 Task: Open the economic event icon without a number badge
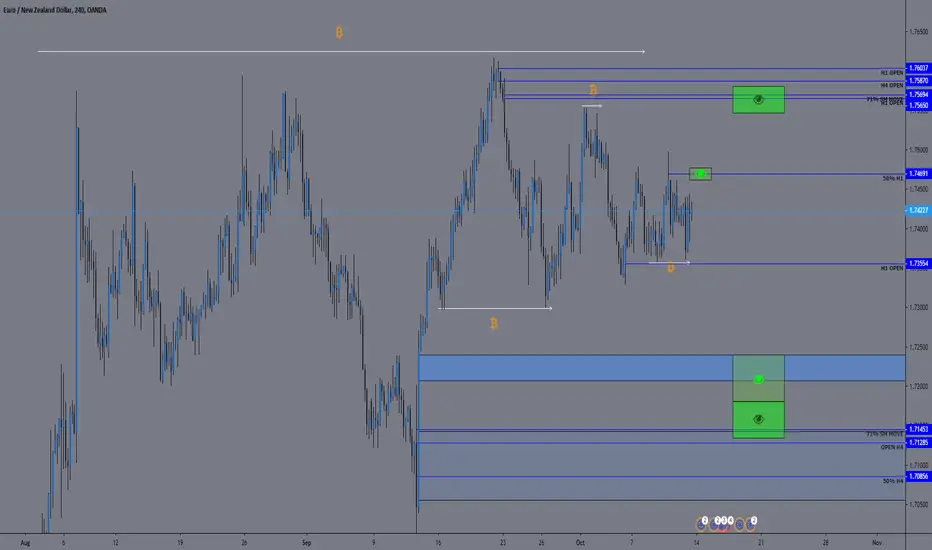(739, 524)
